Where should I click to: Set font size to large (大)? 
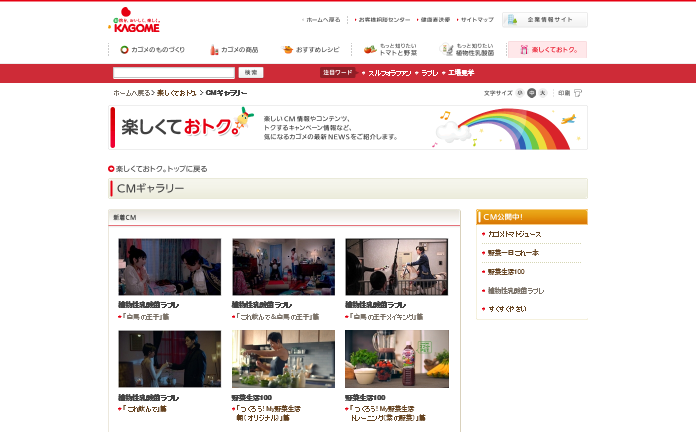click(542, 93)
